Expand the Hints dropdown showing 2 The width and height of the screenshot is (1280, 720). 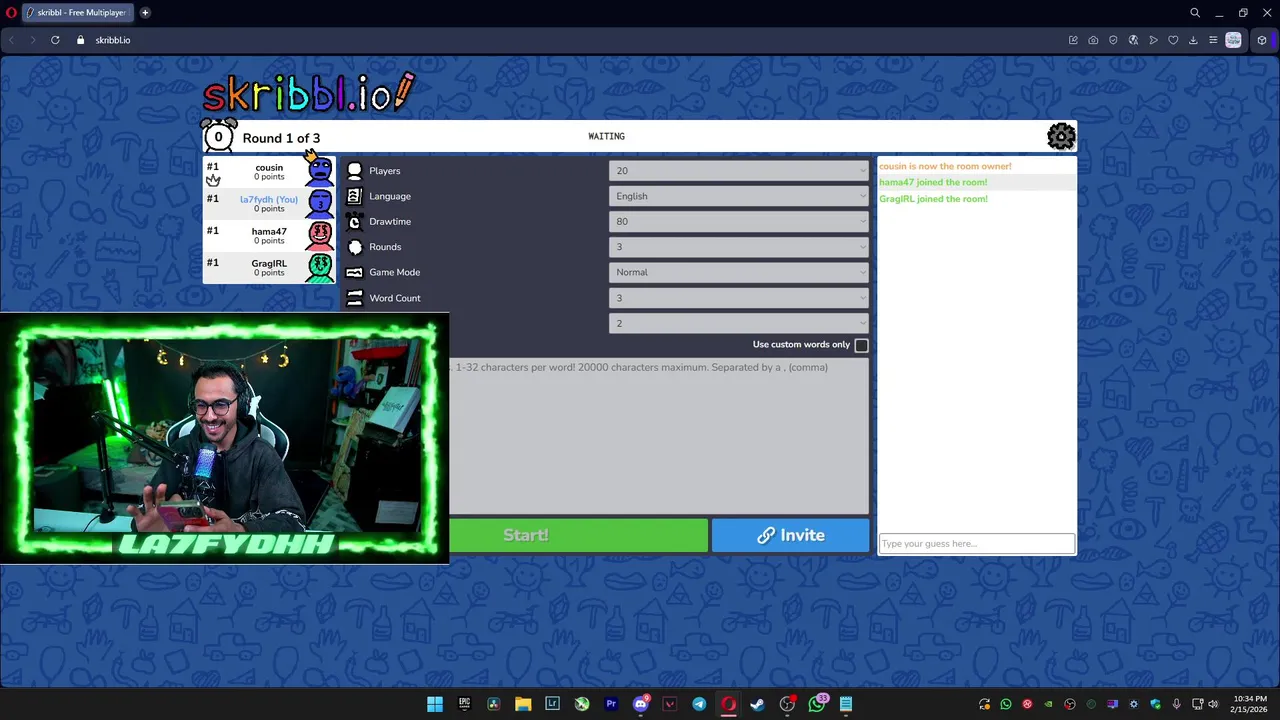tap(739, 323)
